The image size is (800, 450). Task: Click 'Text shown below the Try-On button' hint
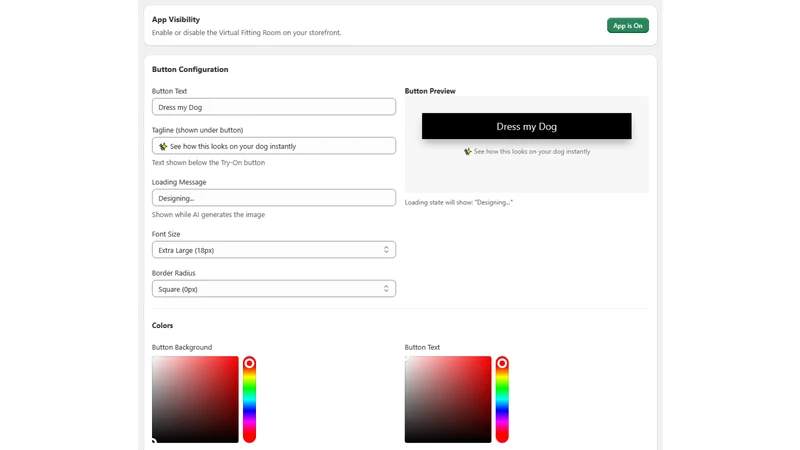click(x=208, y=163)
